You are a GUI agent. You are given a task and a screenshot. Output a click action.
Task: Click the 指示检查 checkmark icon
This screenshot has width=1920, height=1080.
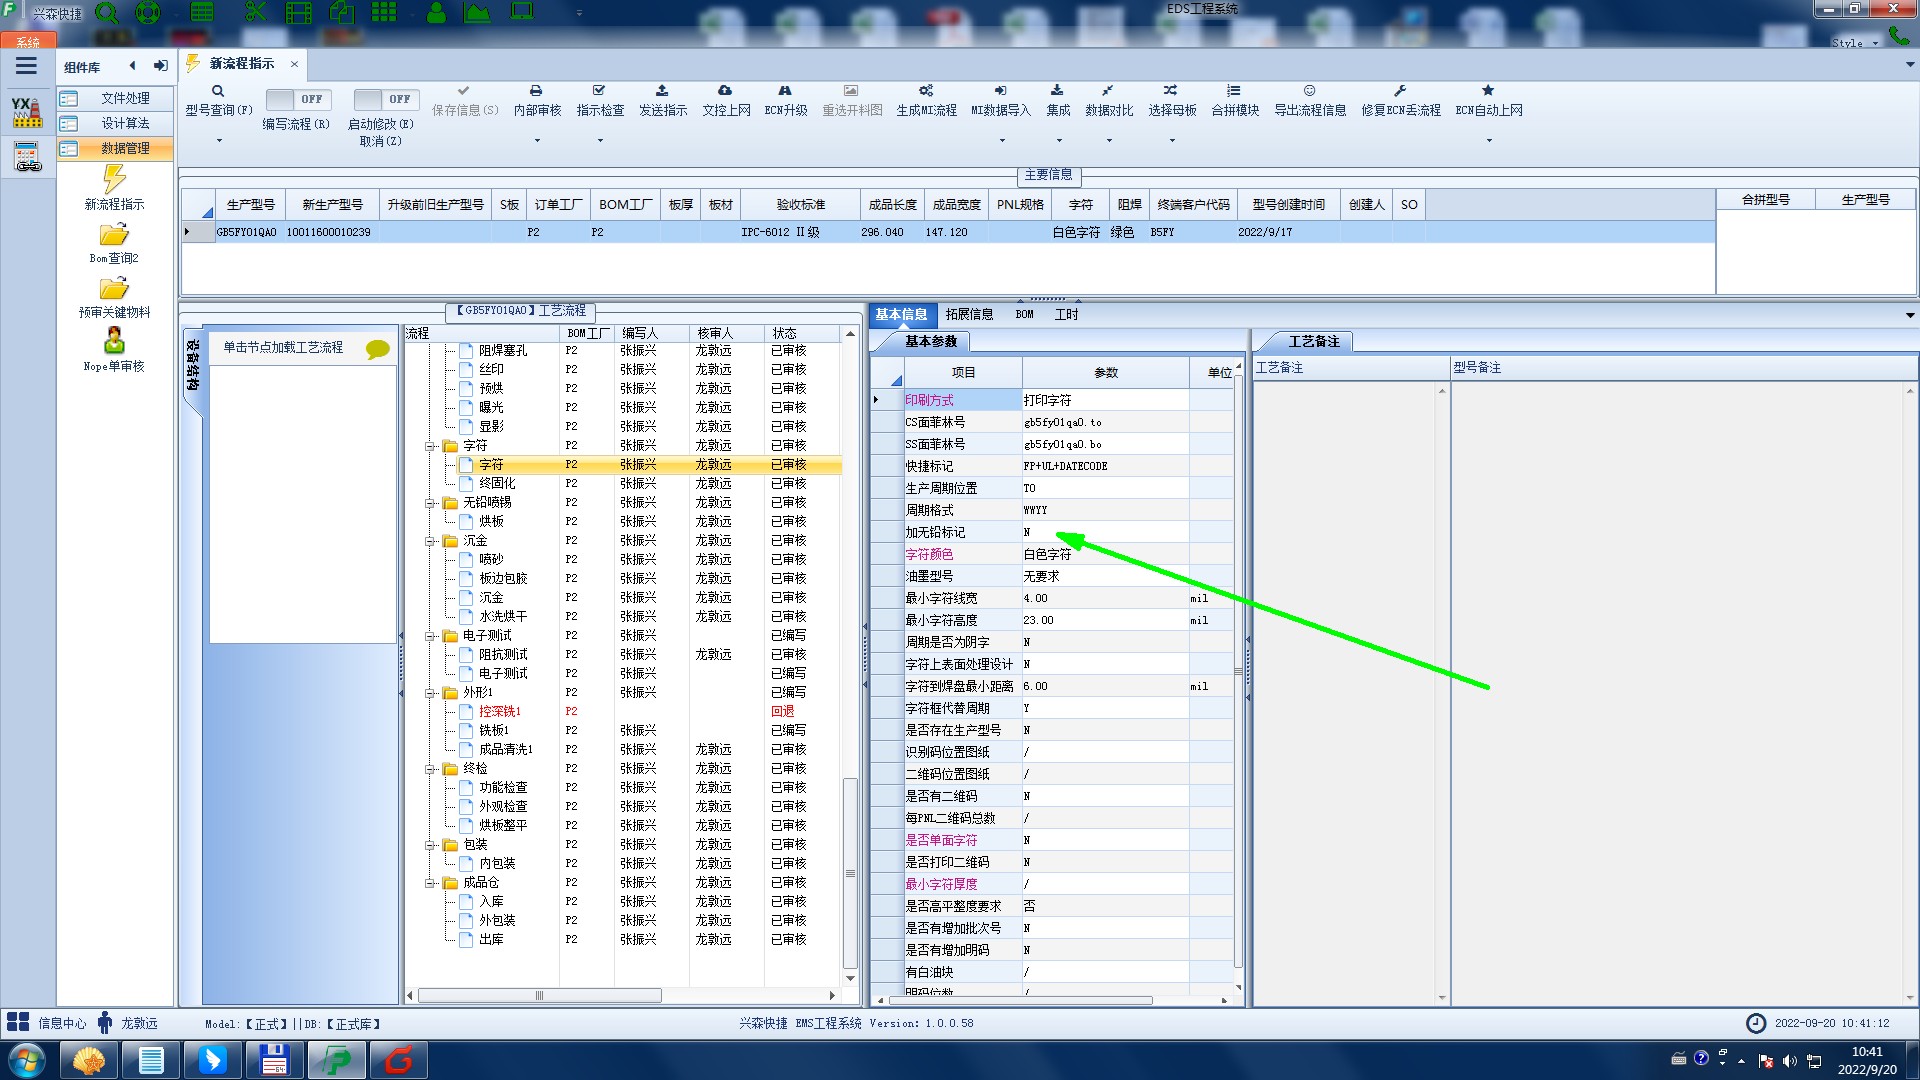point(599,90)
